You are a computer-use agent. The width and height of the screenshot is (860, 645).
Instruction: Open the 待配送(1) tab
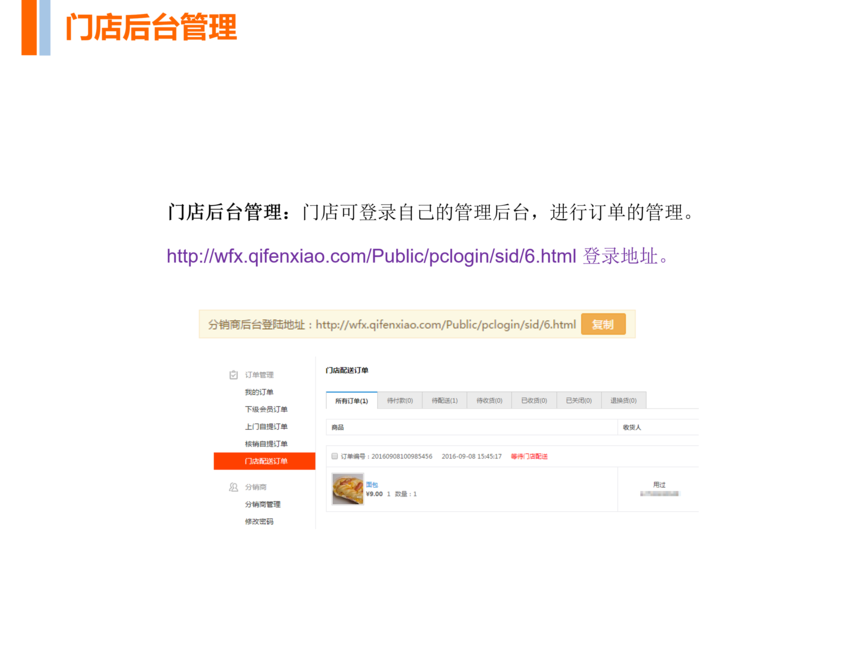coord(445,400)
